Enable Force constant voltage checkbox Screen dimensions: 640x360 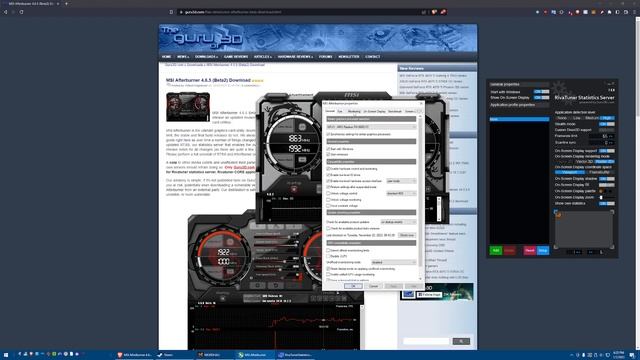[328, 206]
